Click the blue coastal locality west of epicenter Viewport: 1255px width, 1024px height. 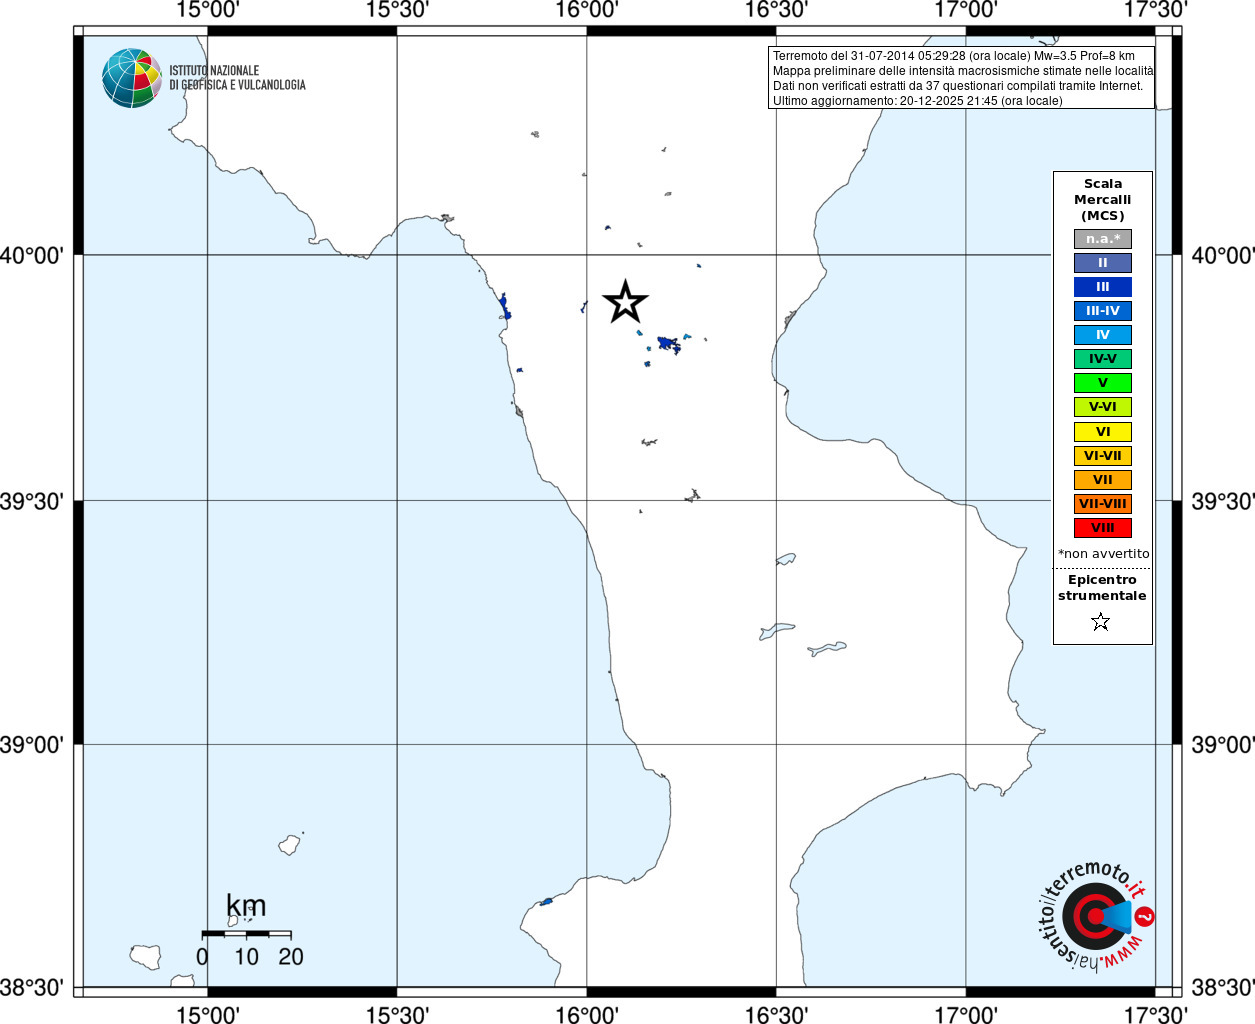505,307
